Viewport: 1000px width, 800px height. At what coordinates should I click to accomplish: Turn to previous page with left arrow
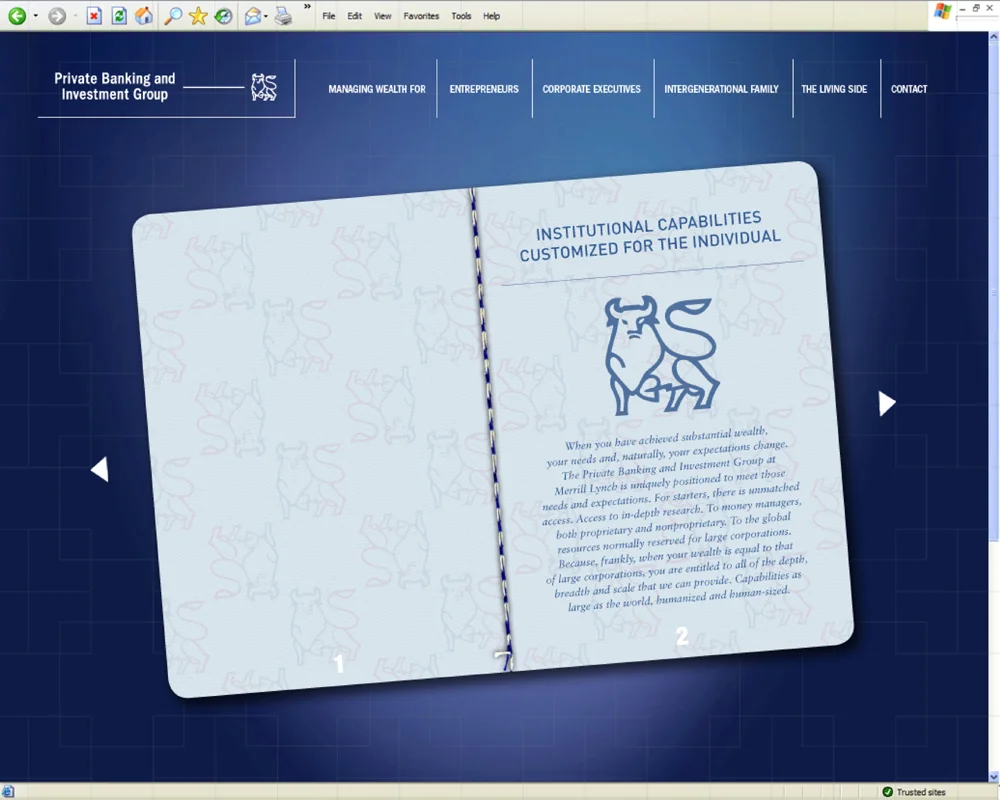(100, 470)
